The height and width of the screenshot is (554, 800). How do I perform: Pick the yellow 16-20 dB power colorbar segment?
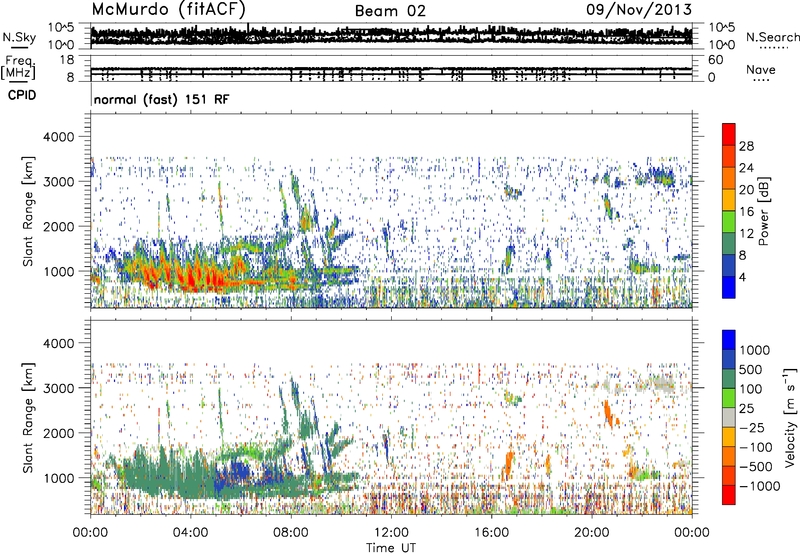click(729, 200)
